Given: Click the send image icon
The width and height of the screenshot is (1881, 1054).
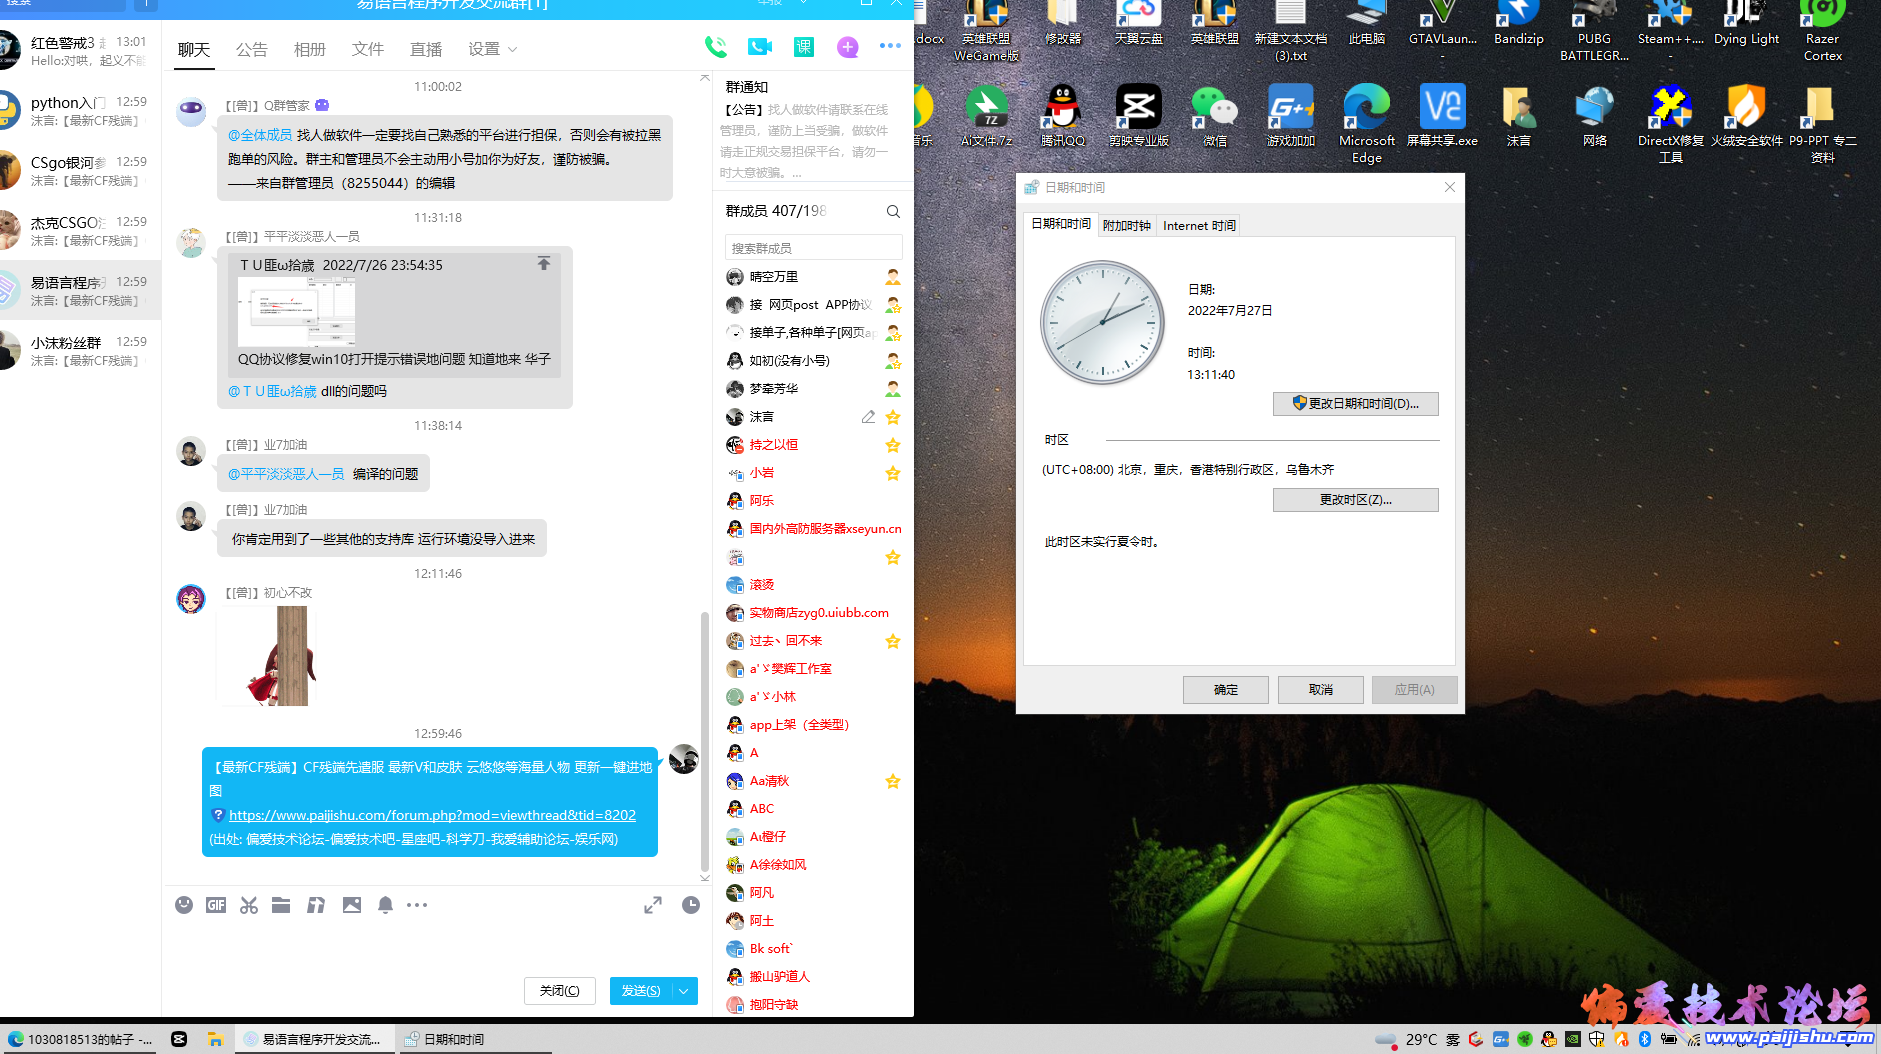Looking at the screenshot, I should [x=352, y=905].
